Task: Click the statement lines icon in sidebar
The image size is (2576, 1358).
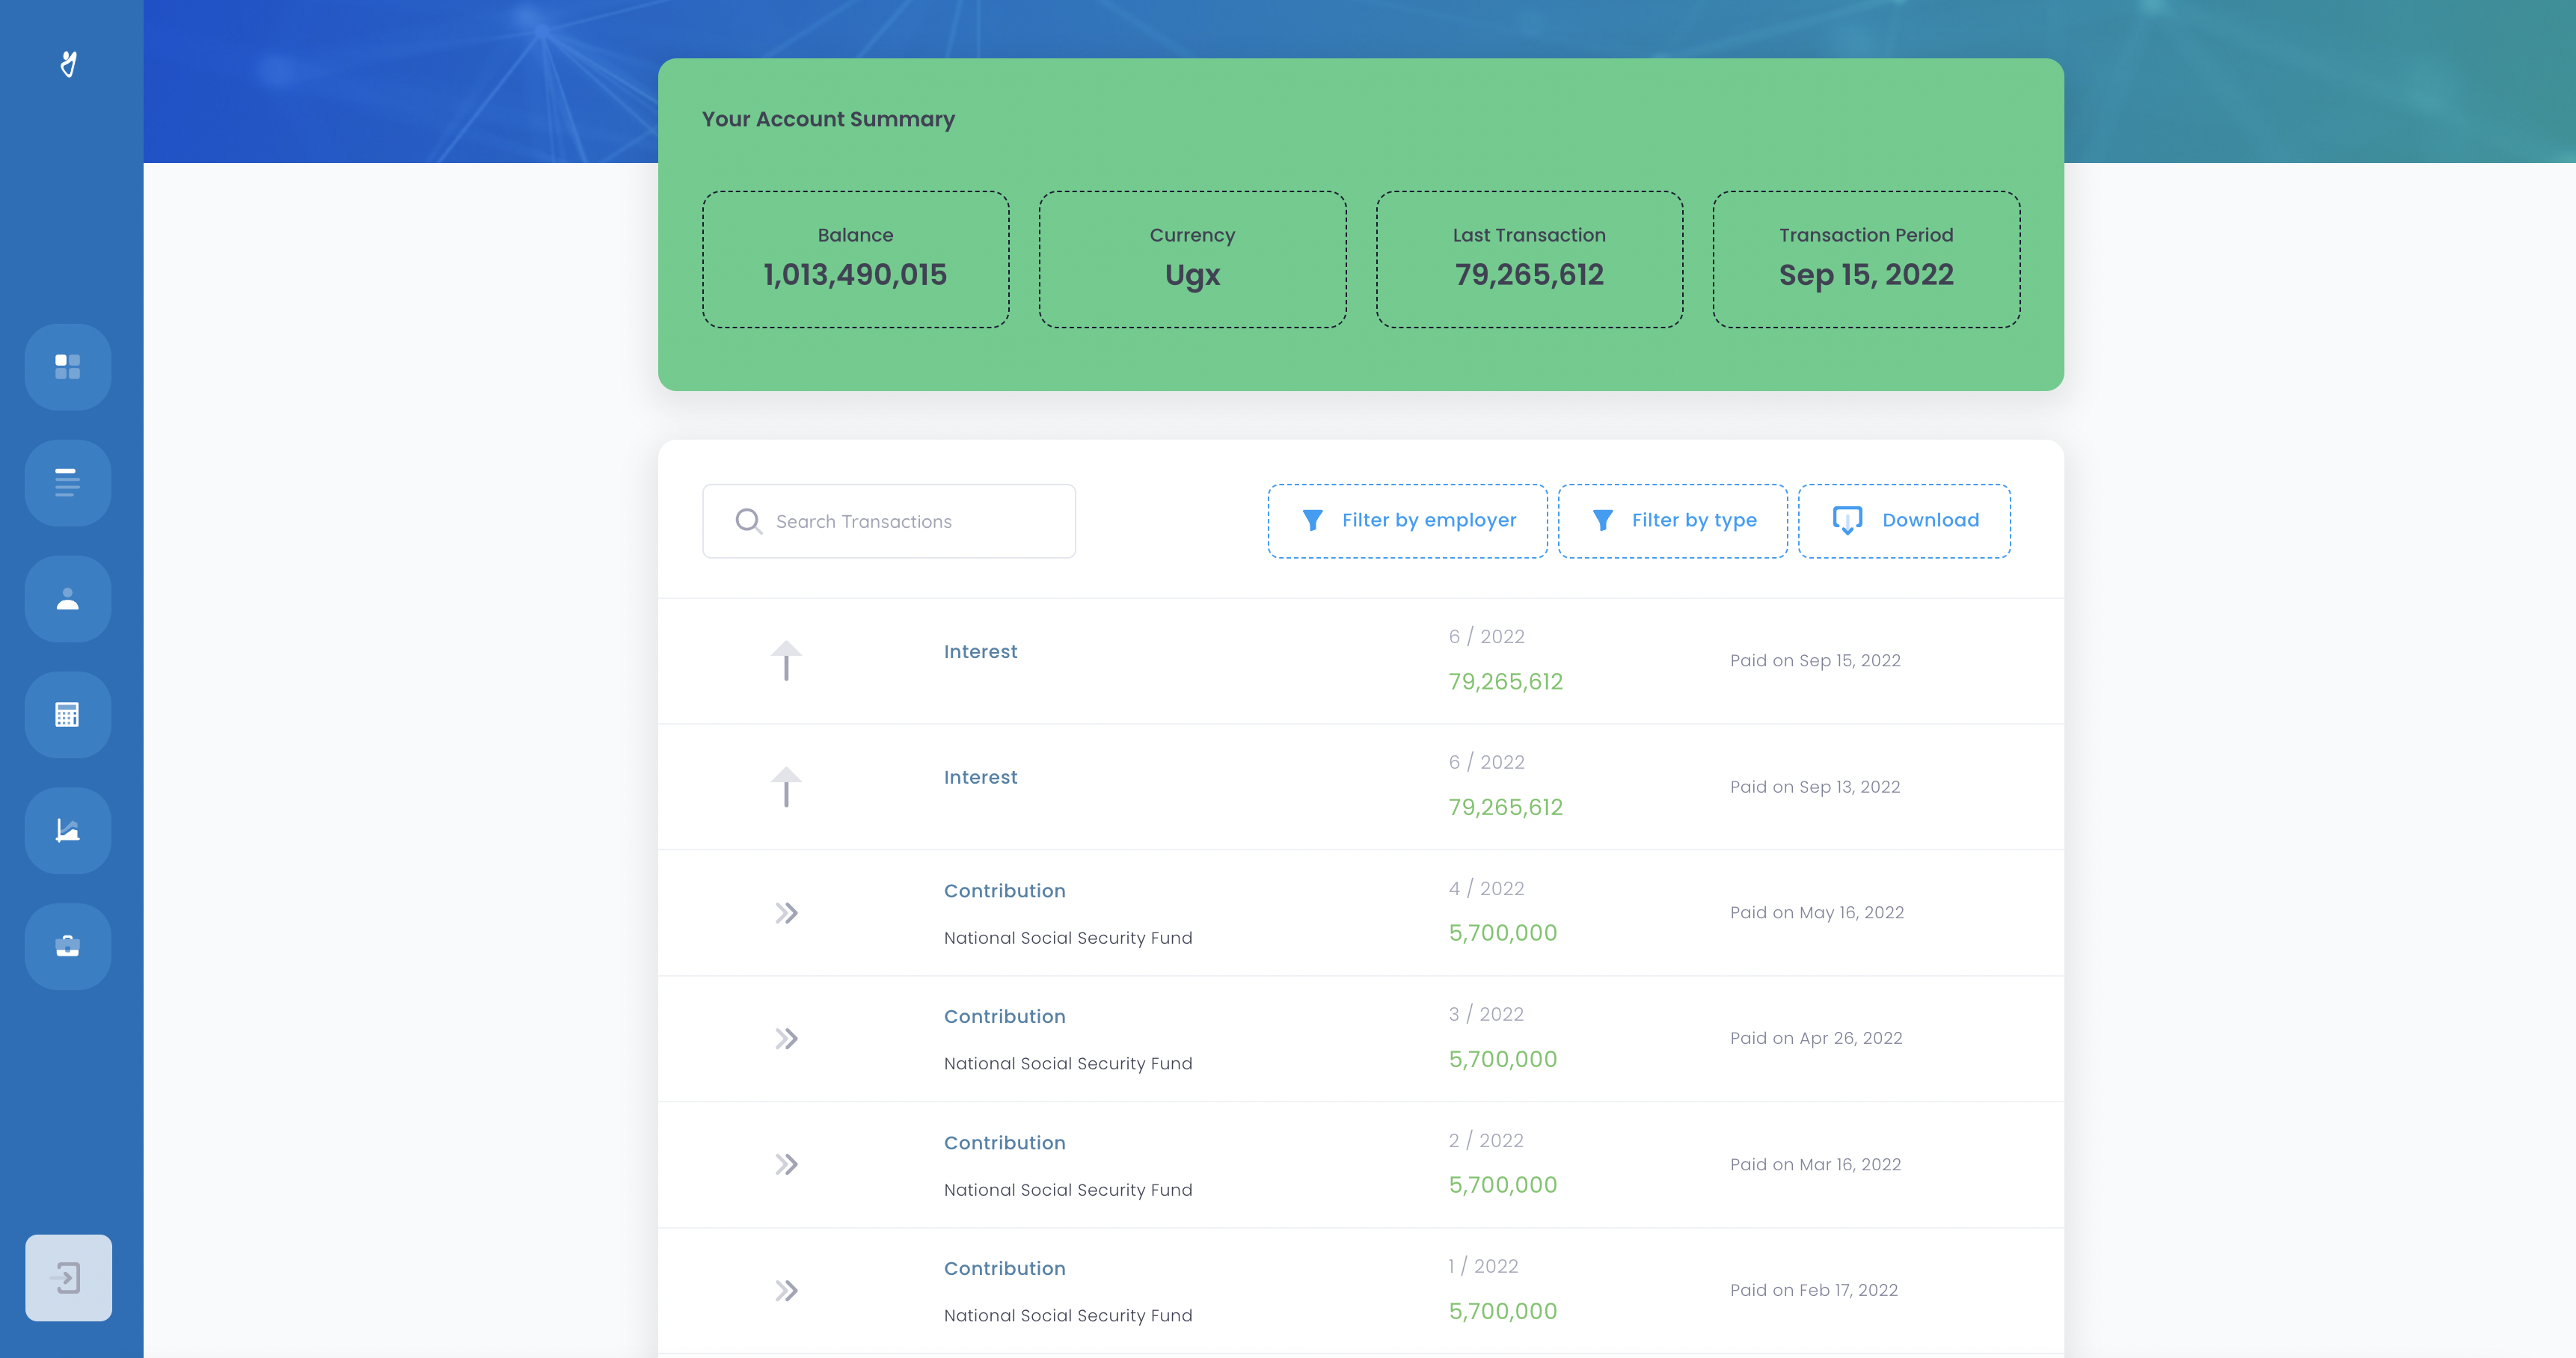Action: coord(67,482)
